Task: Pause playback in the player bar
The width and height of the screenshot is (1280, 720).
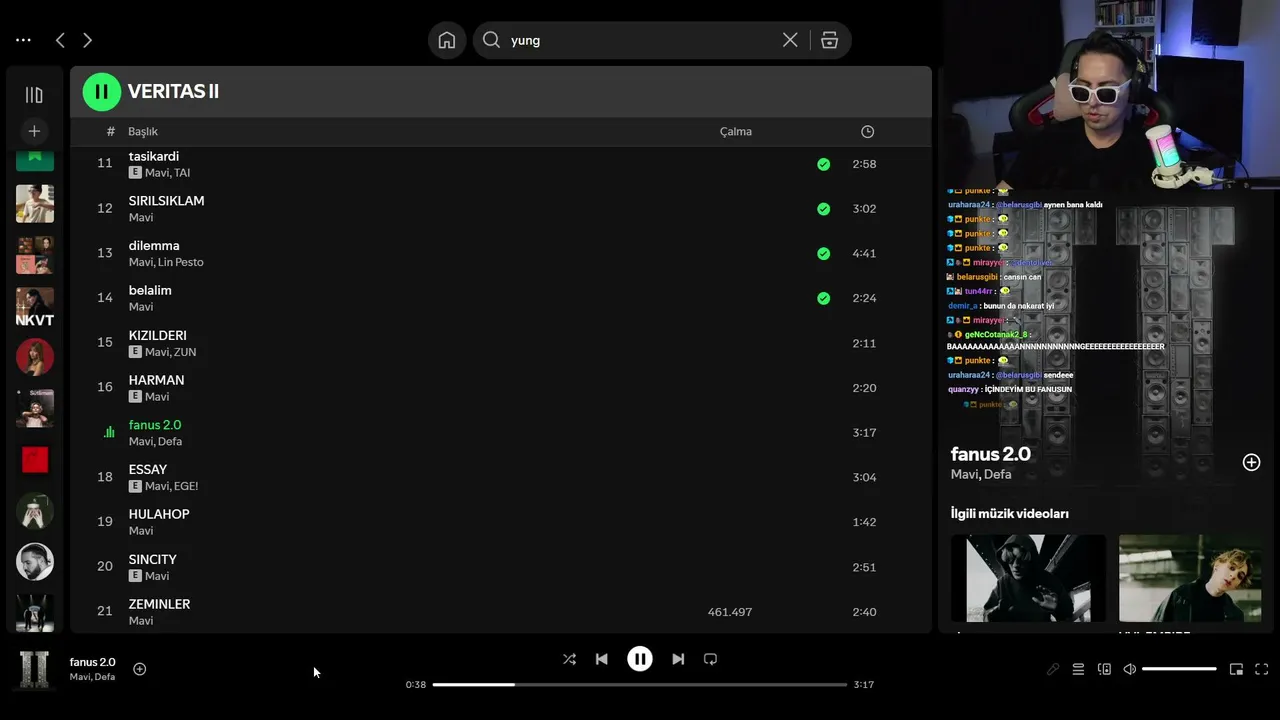Action: (640, 659)
